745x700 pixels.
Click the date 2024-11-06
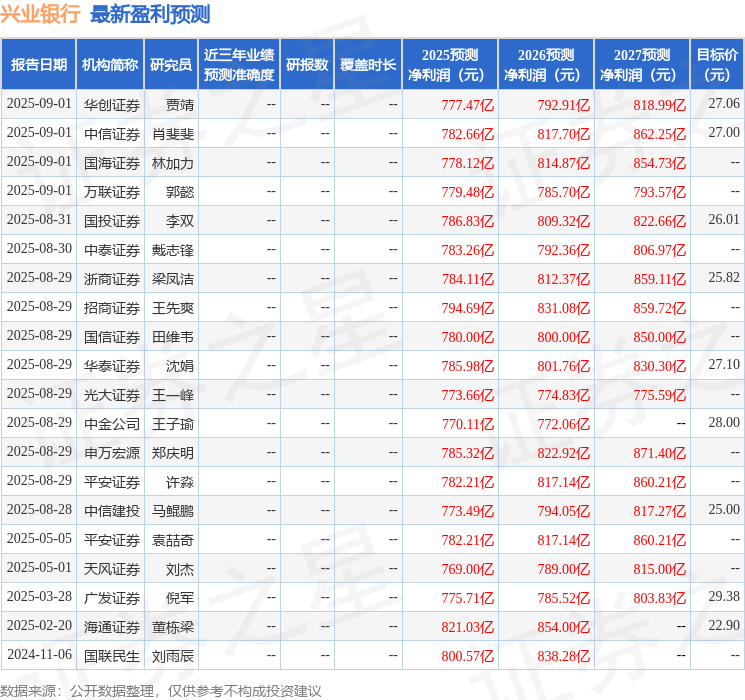point(39,654)
